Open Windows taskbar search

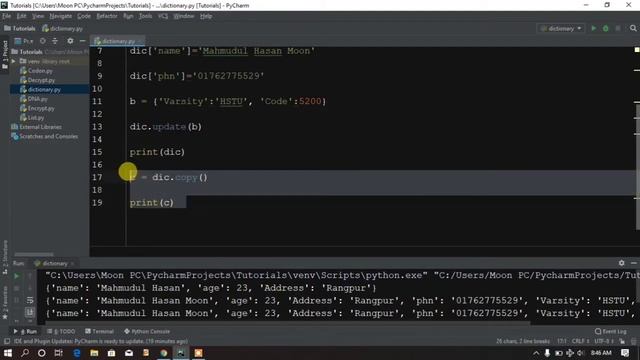click(x=25, y=353)
